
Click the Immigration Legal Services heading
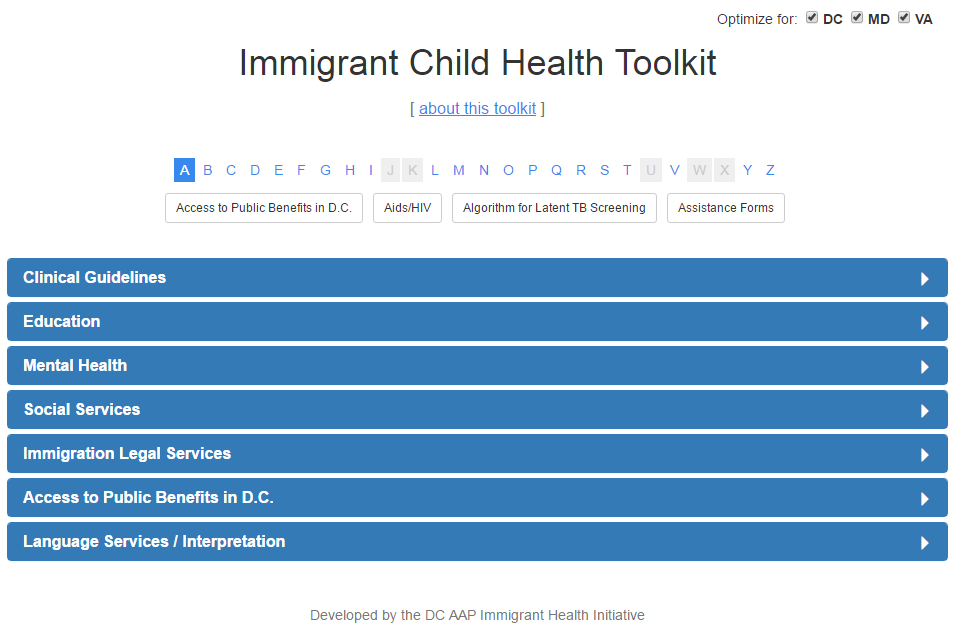(477, 453)
